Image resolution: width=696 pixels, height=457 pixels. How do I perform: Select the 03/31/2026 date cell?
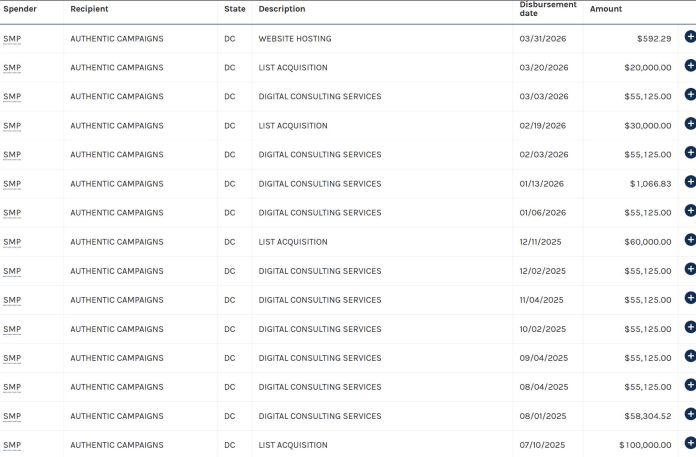(543, 39)
